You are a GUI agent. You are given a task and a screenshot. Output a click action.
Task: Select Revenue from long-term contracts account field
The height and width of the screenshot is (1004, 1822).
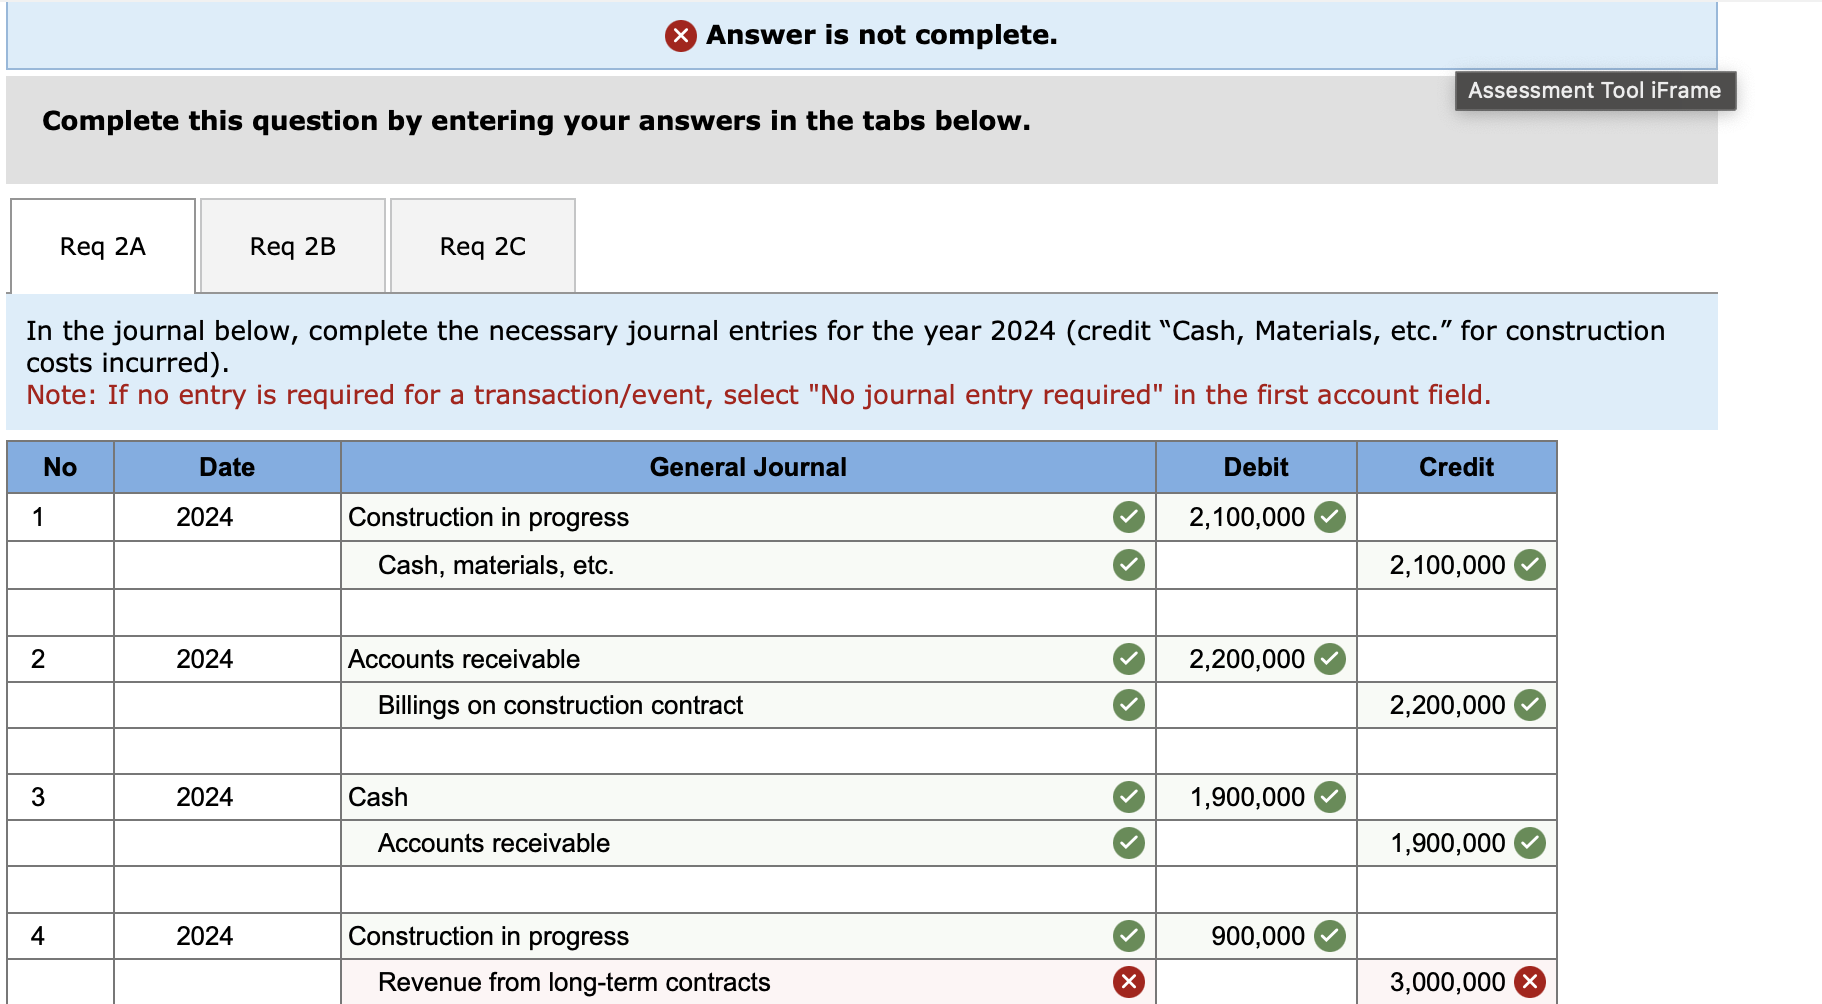coord(748,982)
